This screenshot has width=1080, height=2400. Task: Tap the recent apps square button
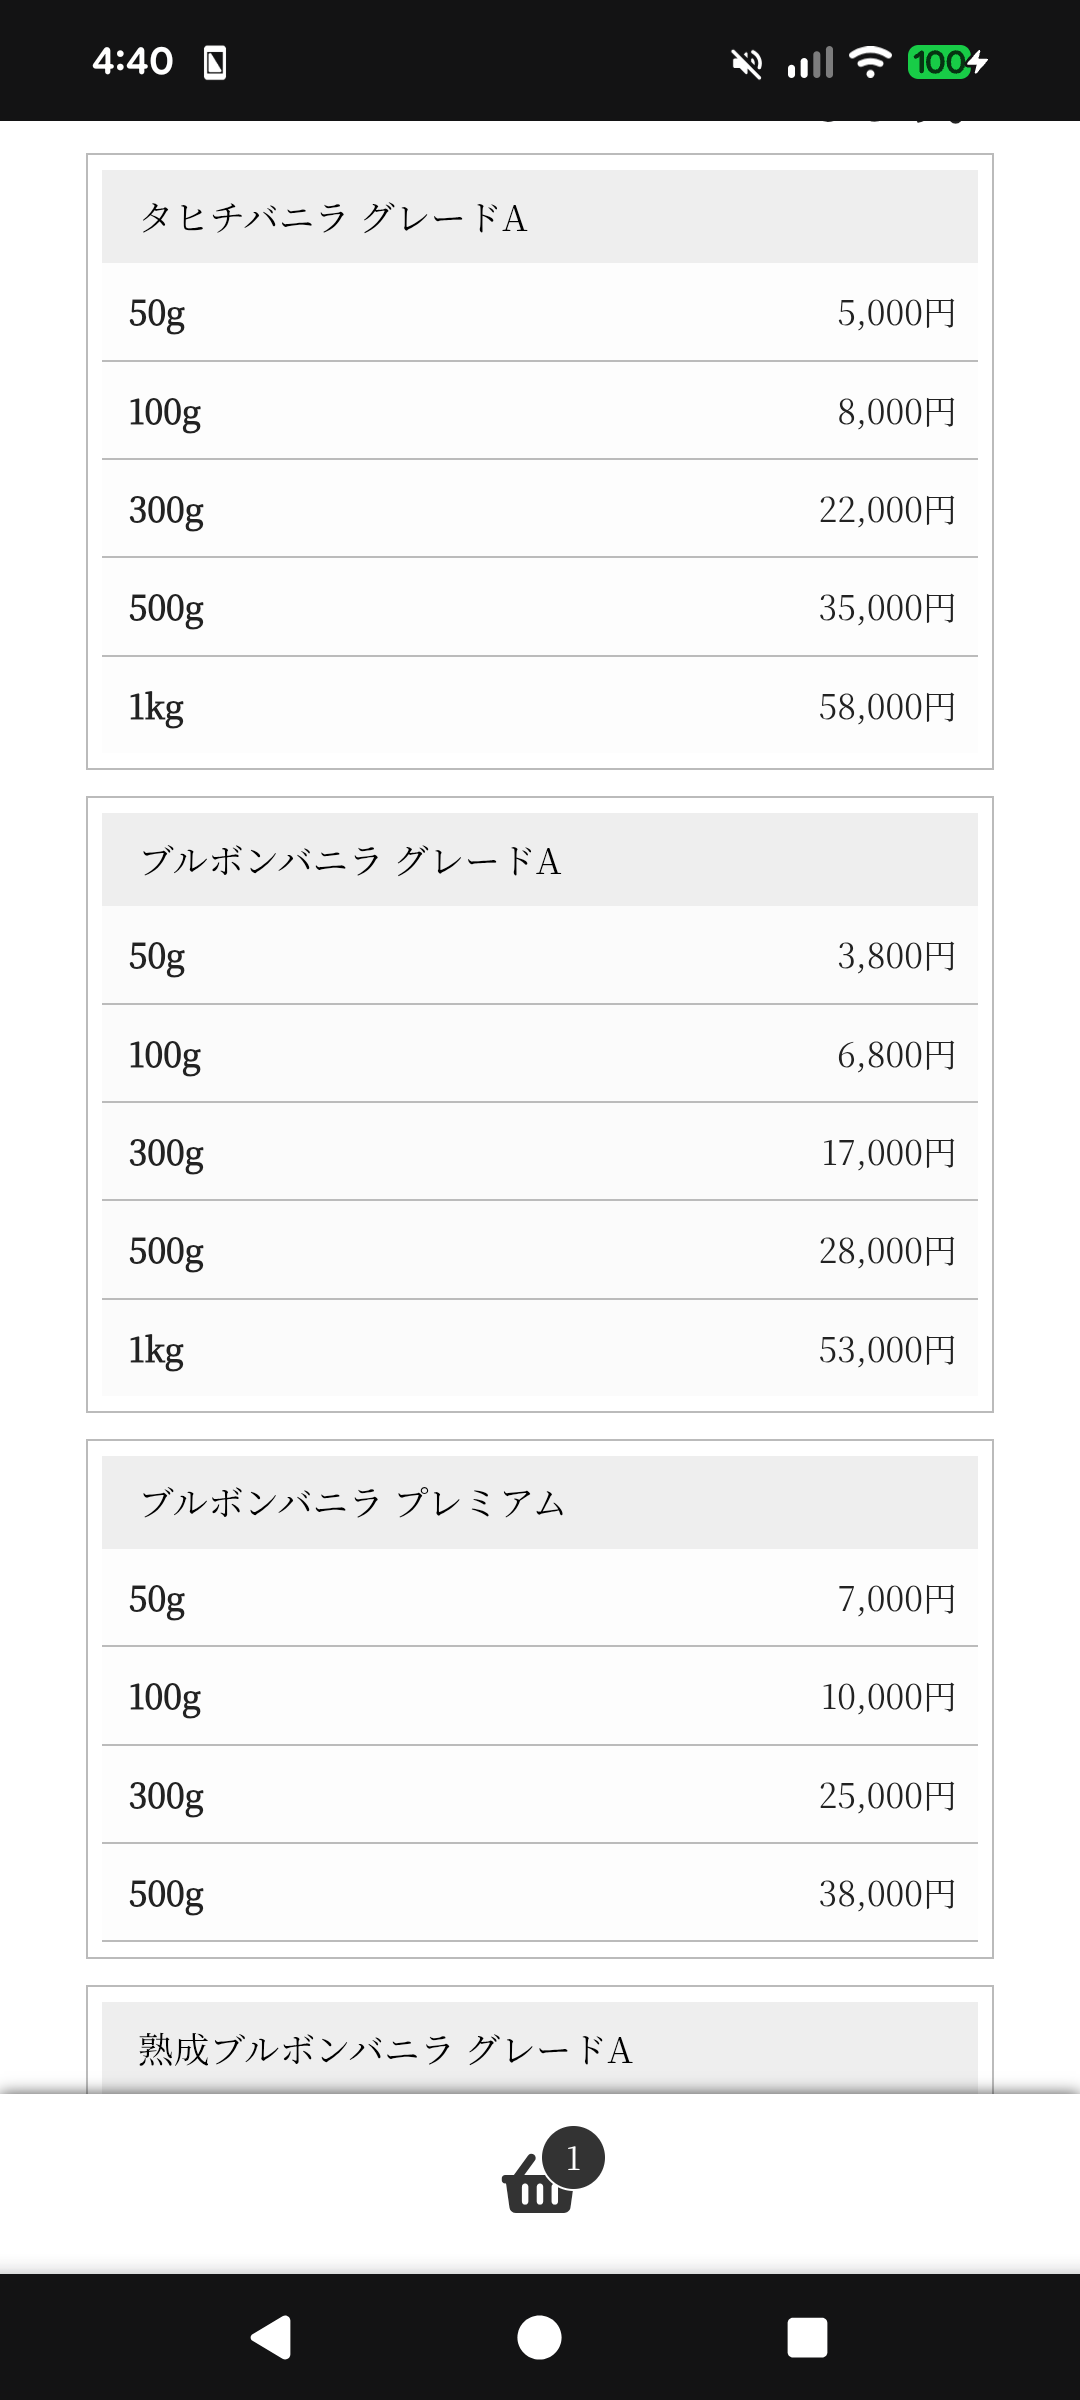click(807, 2337)
